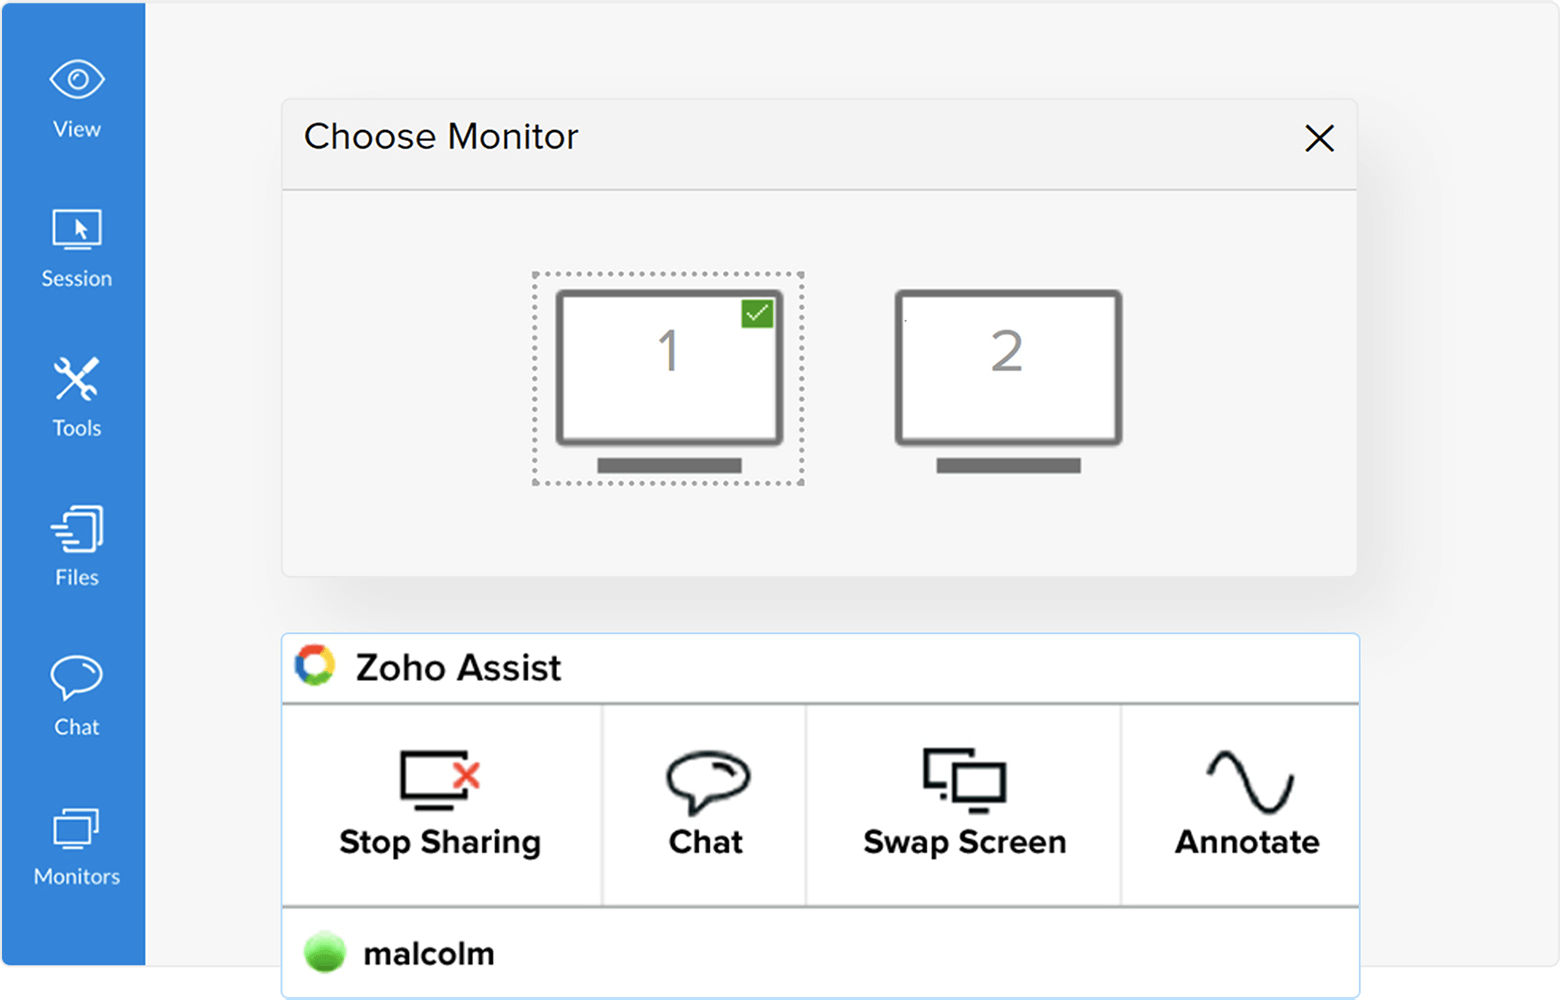Click the Annotate label
This screenshot has width=1560, height=1000.
(1247, 842)
